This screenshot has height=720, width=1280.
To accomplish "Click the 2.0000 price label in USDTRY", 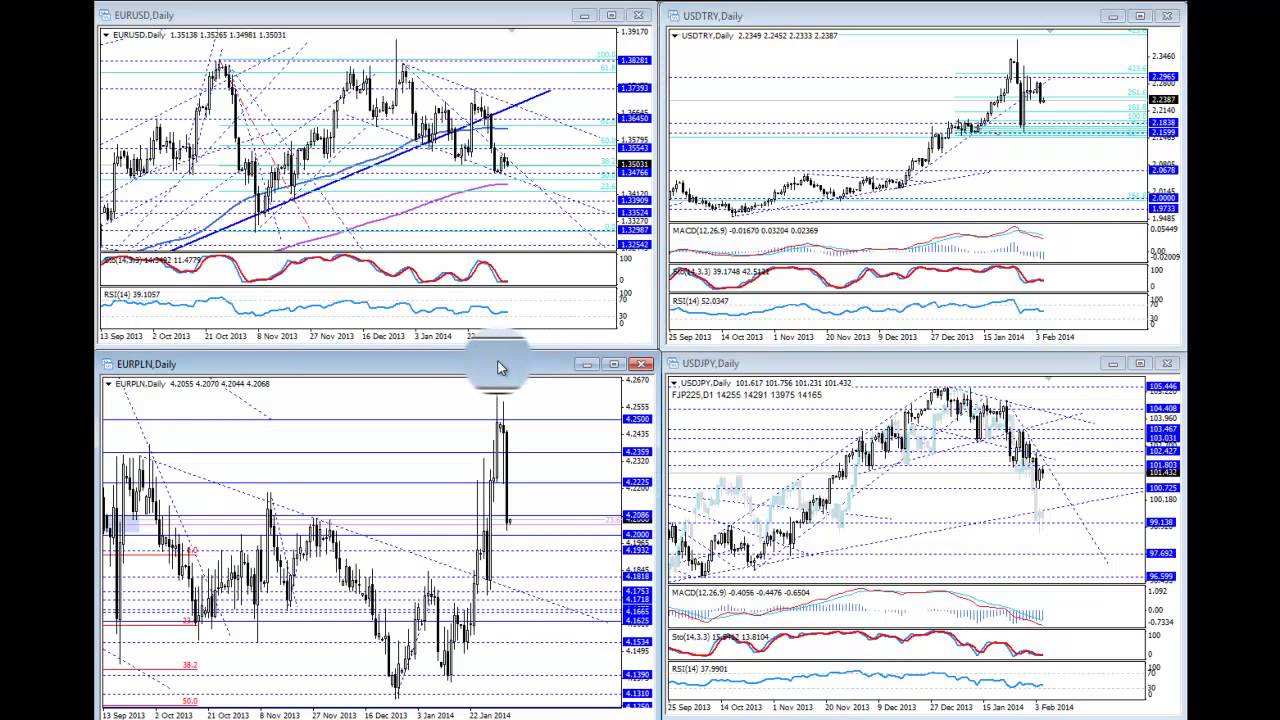I will tap(1164, 198).
